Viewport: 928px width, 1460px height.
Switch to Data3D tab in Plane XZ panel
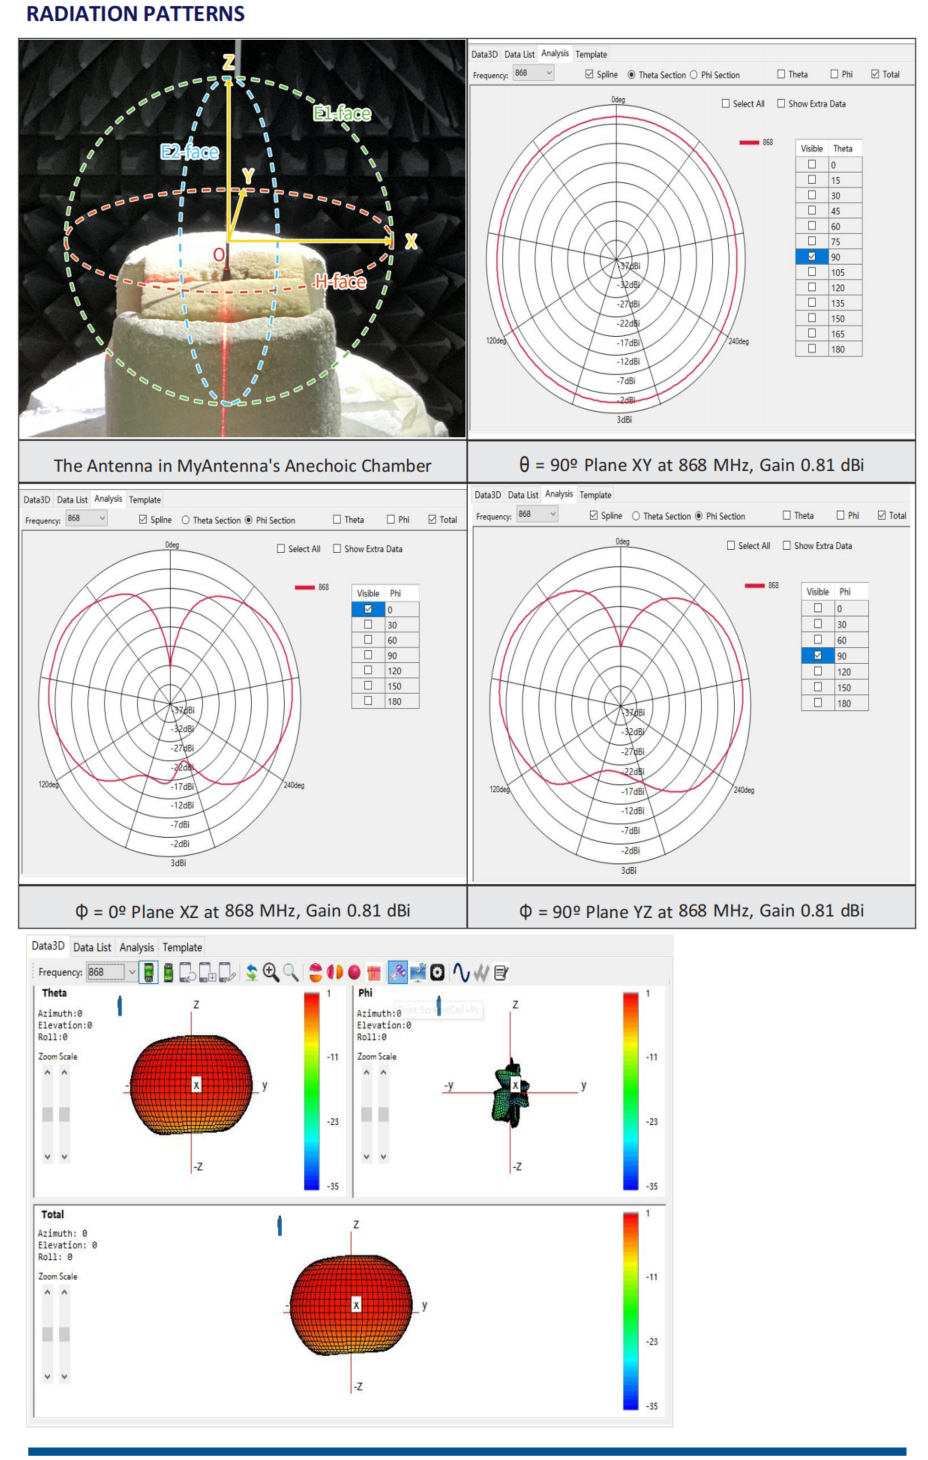37,500
